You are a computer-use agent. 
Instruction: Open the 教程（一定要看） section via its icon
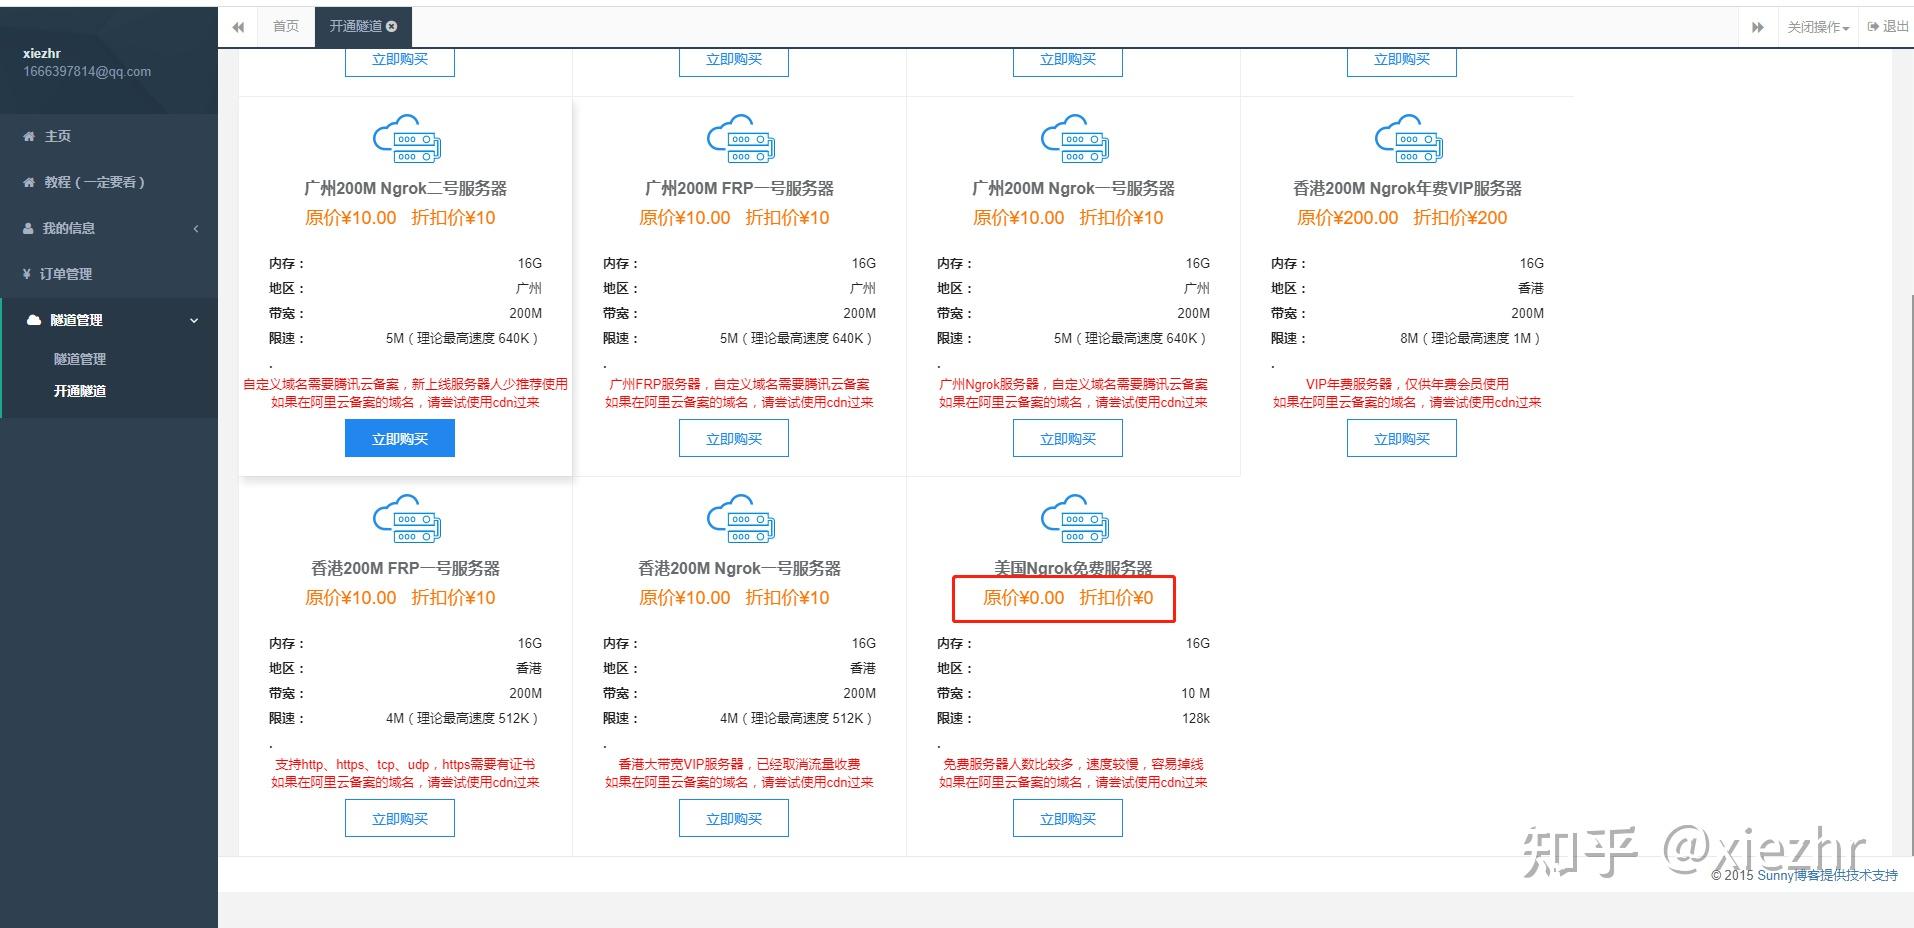pos(27,182)
